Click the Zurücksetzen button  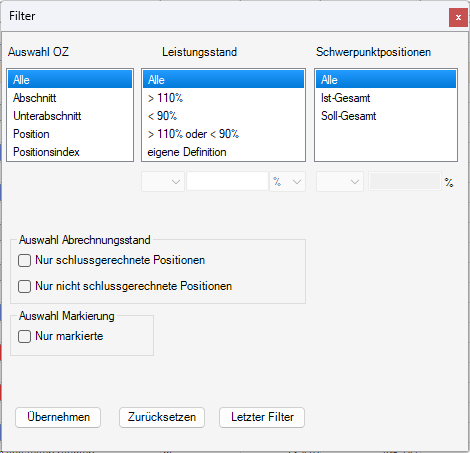pos(162,417)
